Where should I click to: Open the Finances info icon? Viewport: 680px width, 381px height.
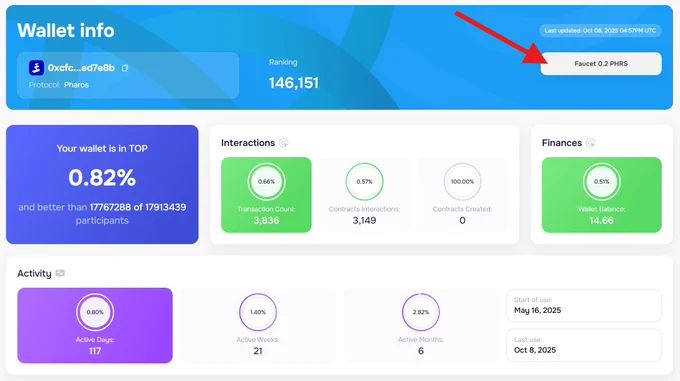[591, 143]
